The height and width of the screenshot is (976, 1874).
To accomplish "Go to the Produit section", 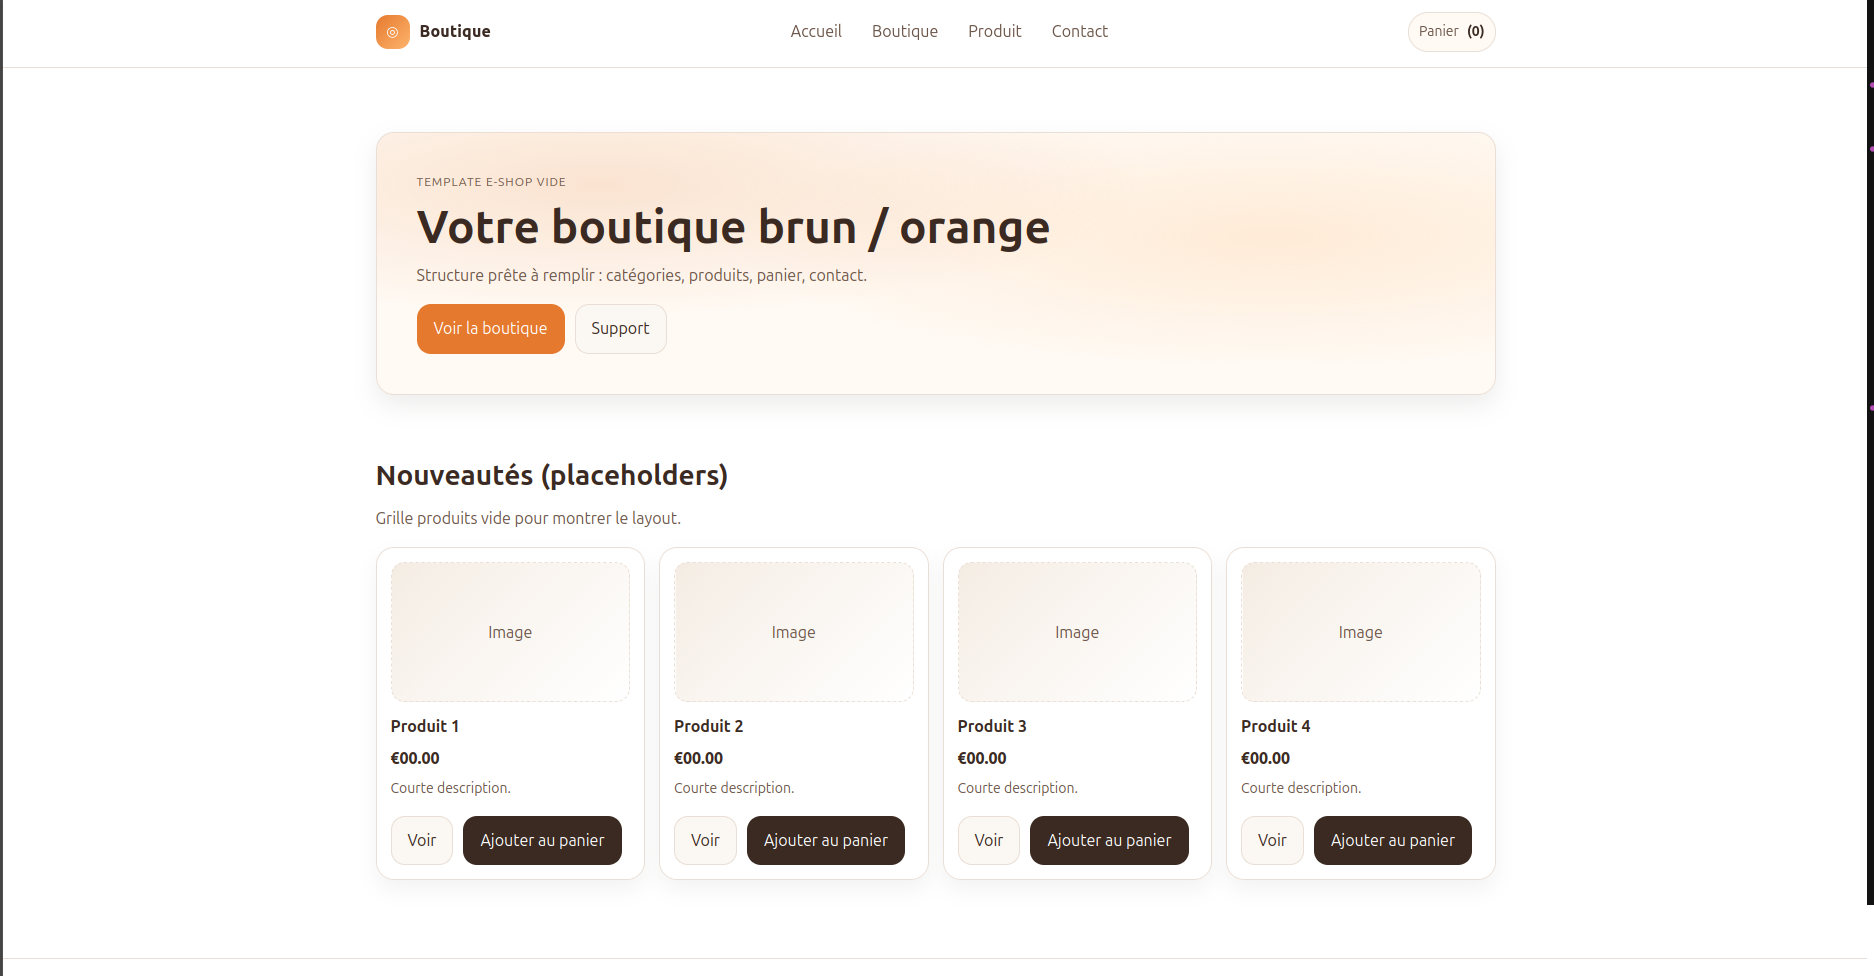I will click(994, 31).
